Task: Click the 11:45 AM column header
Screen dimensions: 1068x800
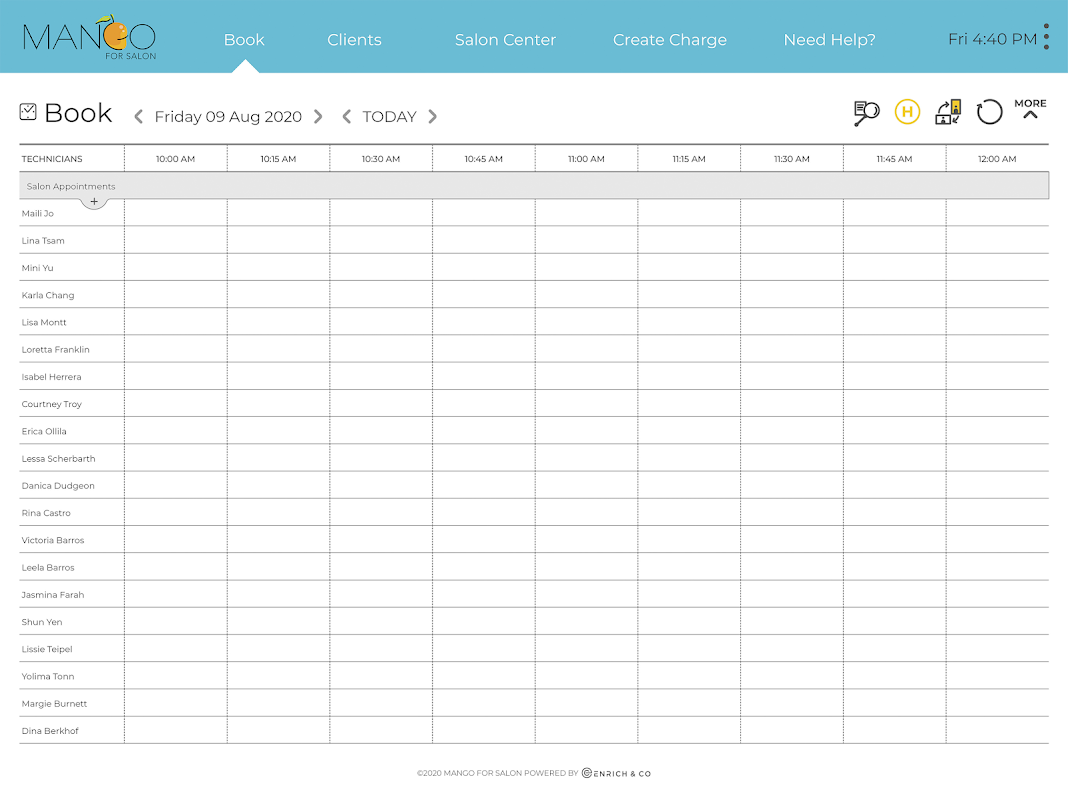Action: 894,159
